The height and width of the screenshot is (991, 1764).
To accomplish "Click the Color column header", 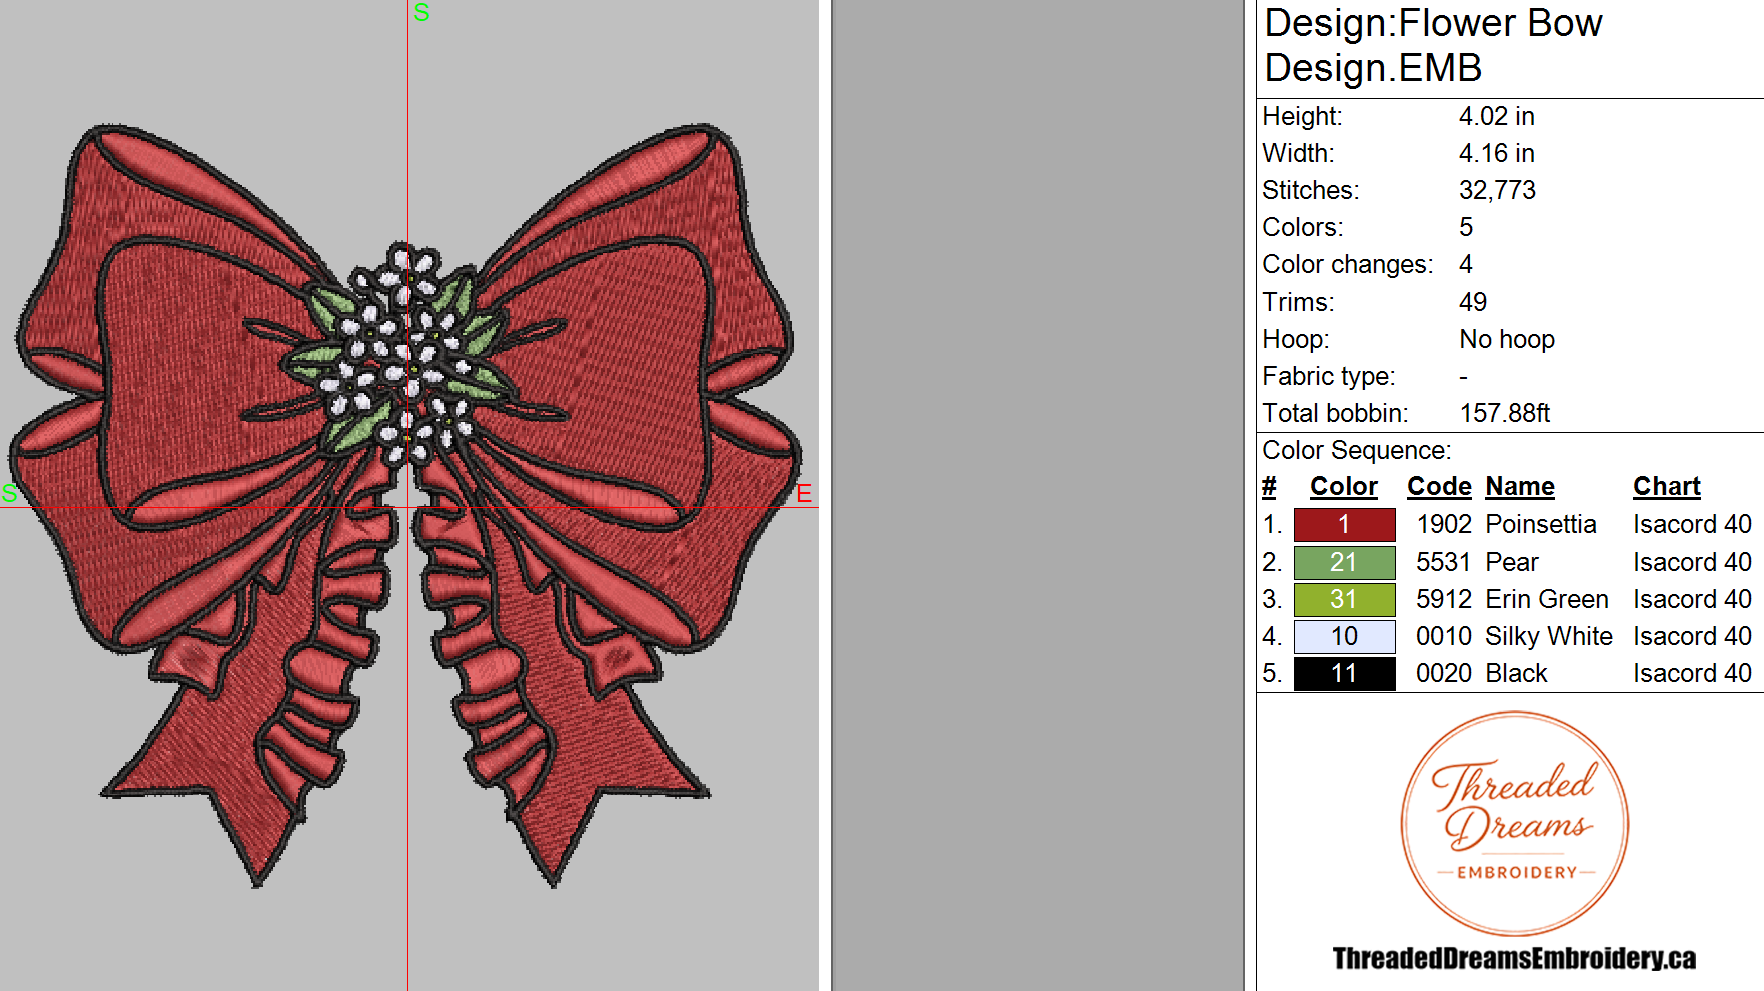I will click(x=1344, y=487).
